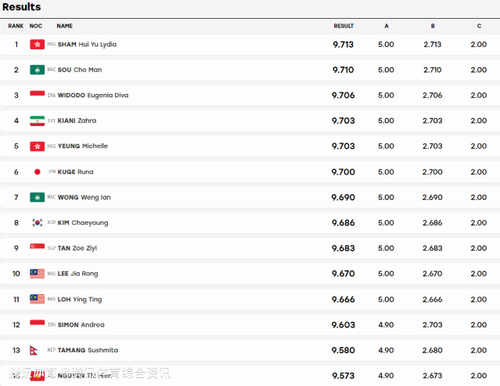Click the Macau flag beside WONG Weng Ian
This screenshot has height=386, width=500.
[37, 197]
